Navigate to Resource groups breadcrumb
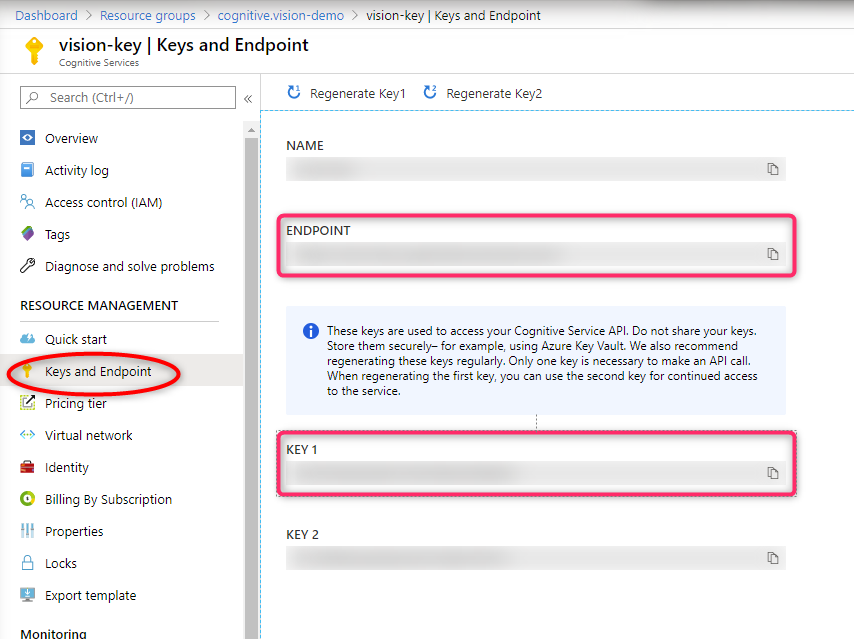The image size is (854, 639). (x=148, y=15)
